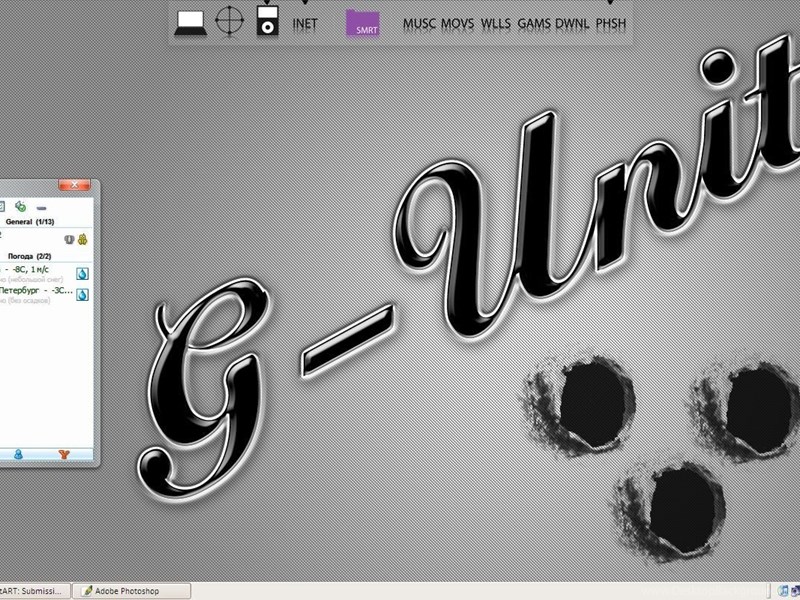Viewport: 800px width, 600px height.
Task: Open the GAMS dock shortcut
Action: click(534, 23)
